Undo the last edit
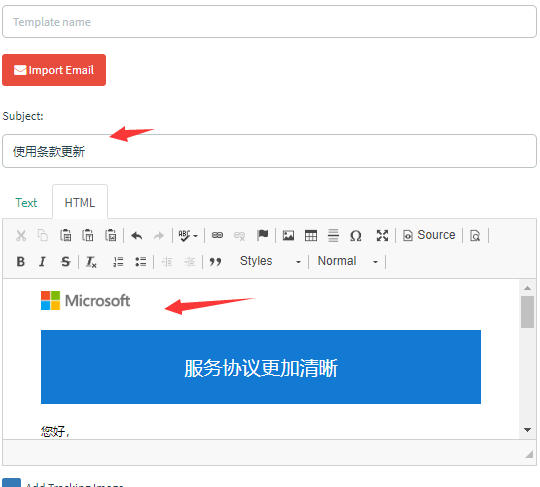This screenshot has width=540, height=487. 137,236
